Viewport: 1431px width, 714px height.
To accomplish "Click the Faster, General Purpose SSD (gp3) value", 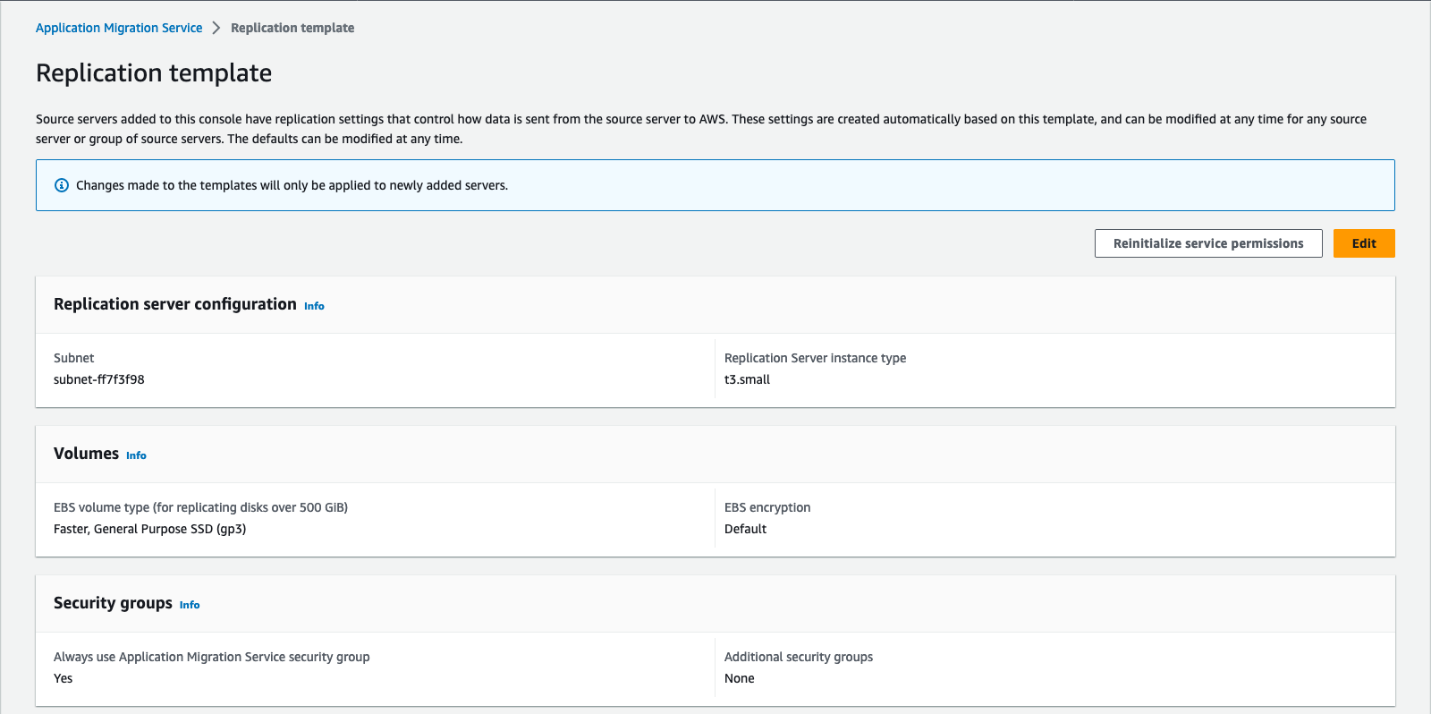I will coord(150,529).
